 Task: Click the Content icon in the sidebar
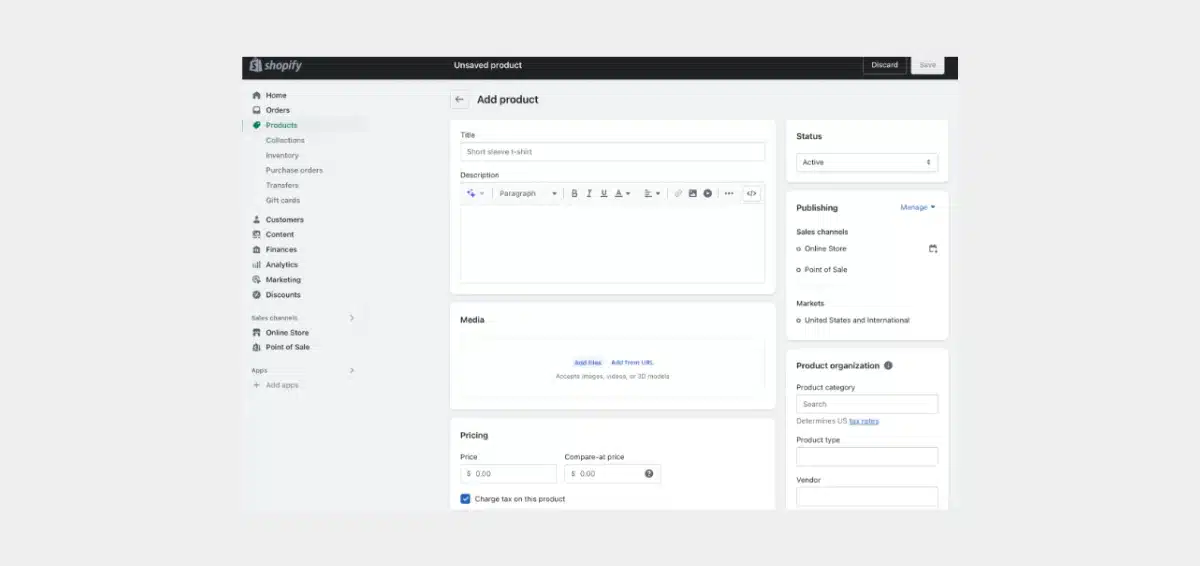click(x=257, y=234)
